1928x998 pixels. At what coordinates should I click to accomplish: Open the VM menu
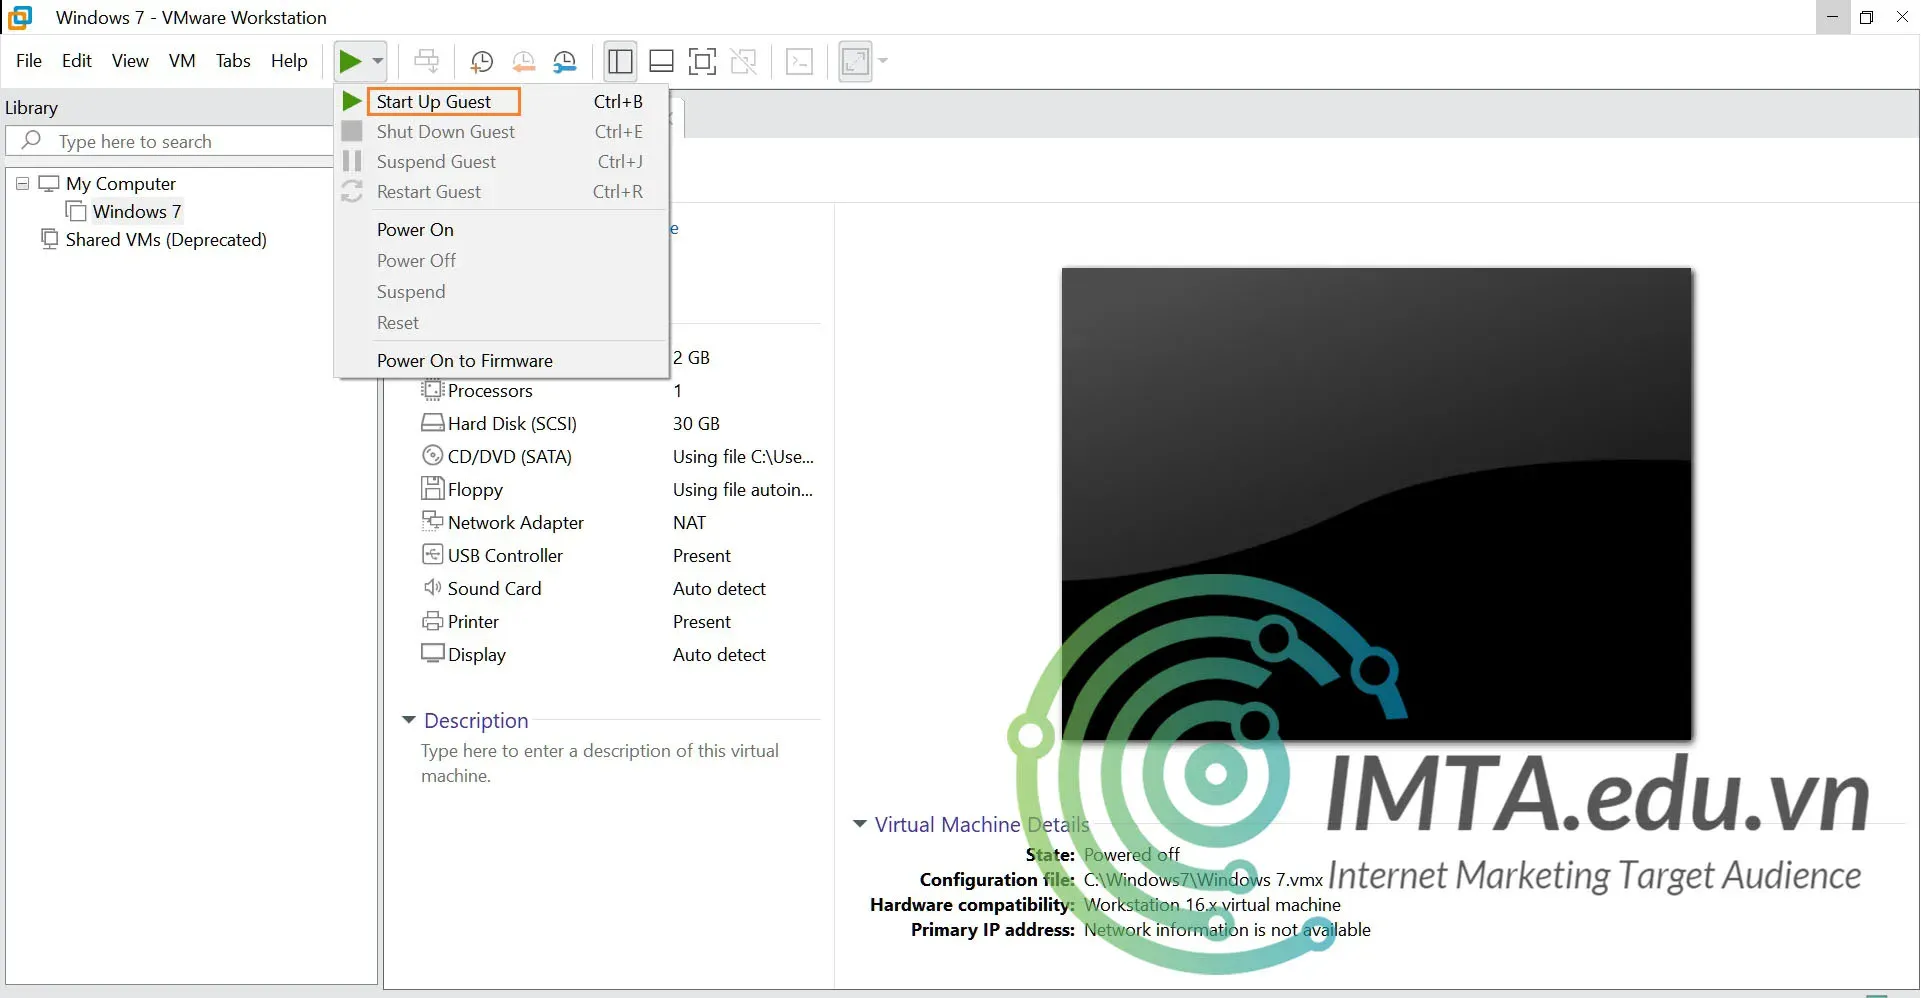[x=182, y=61]
